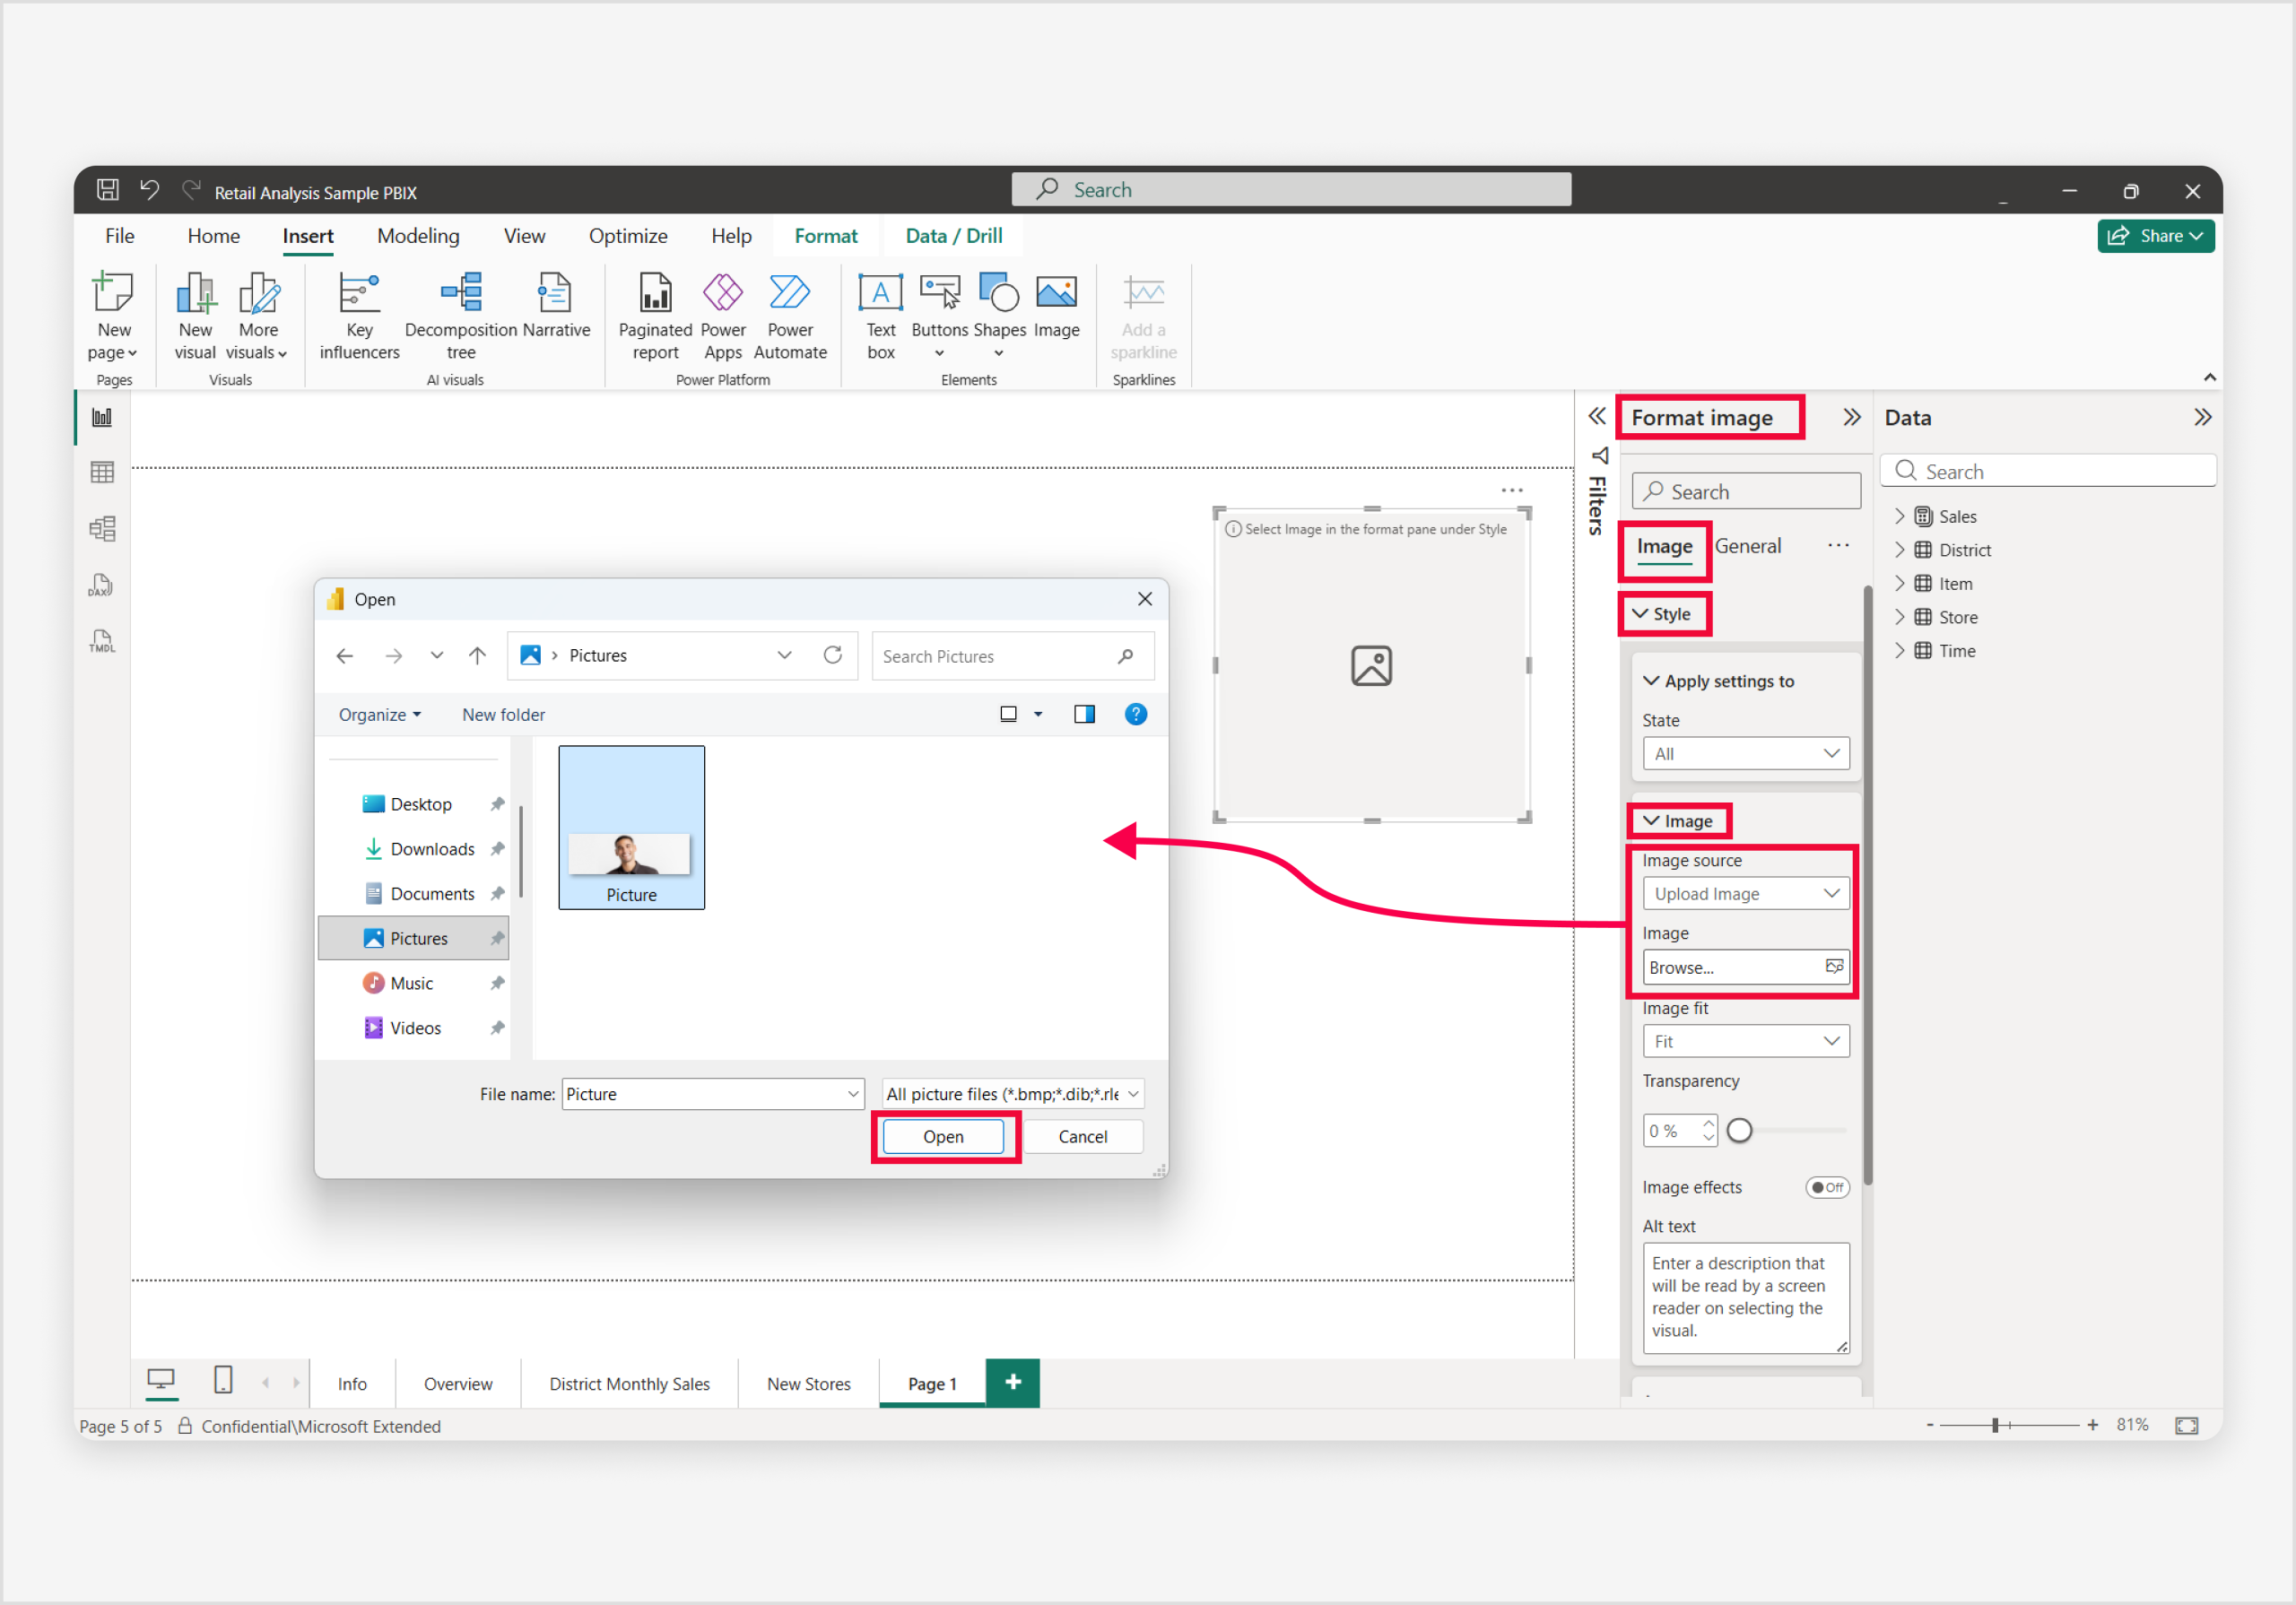
Task: Toggle the Image effects switch on
Action: tap(1826, 1187)
